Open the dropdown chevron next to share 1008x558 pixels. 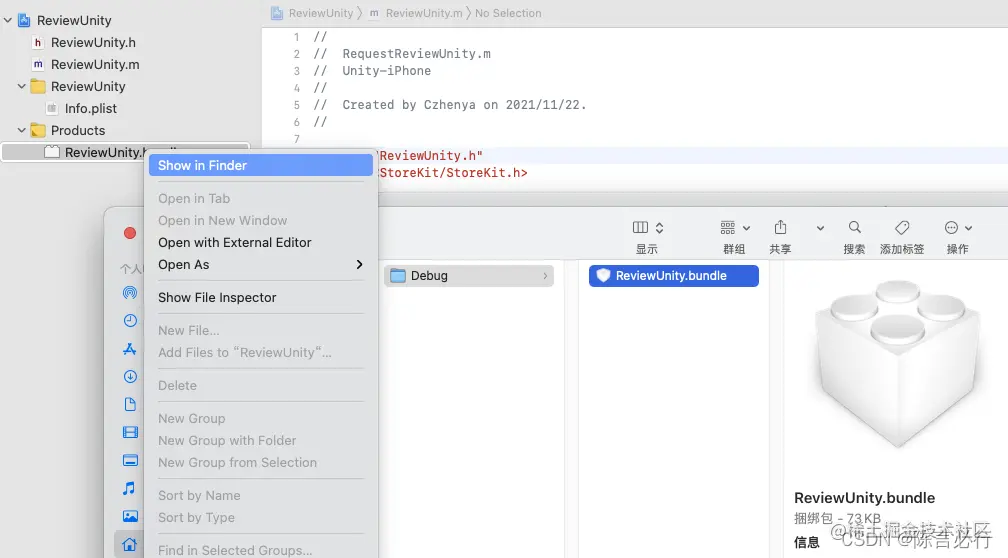pos(820,228)
